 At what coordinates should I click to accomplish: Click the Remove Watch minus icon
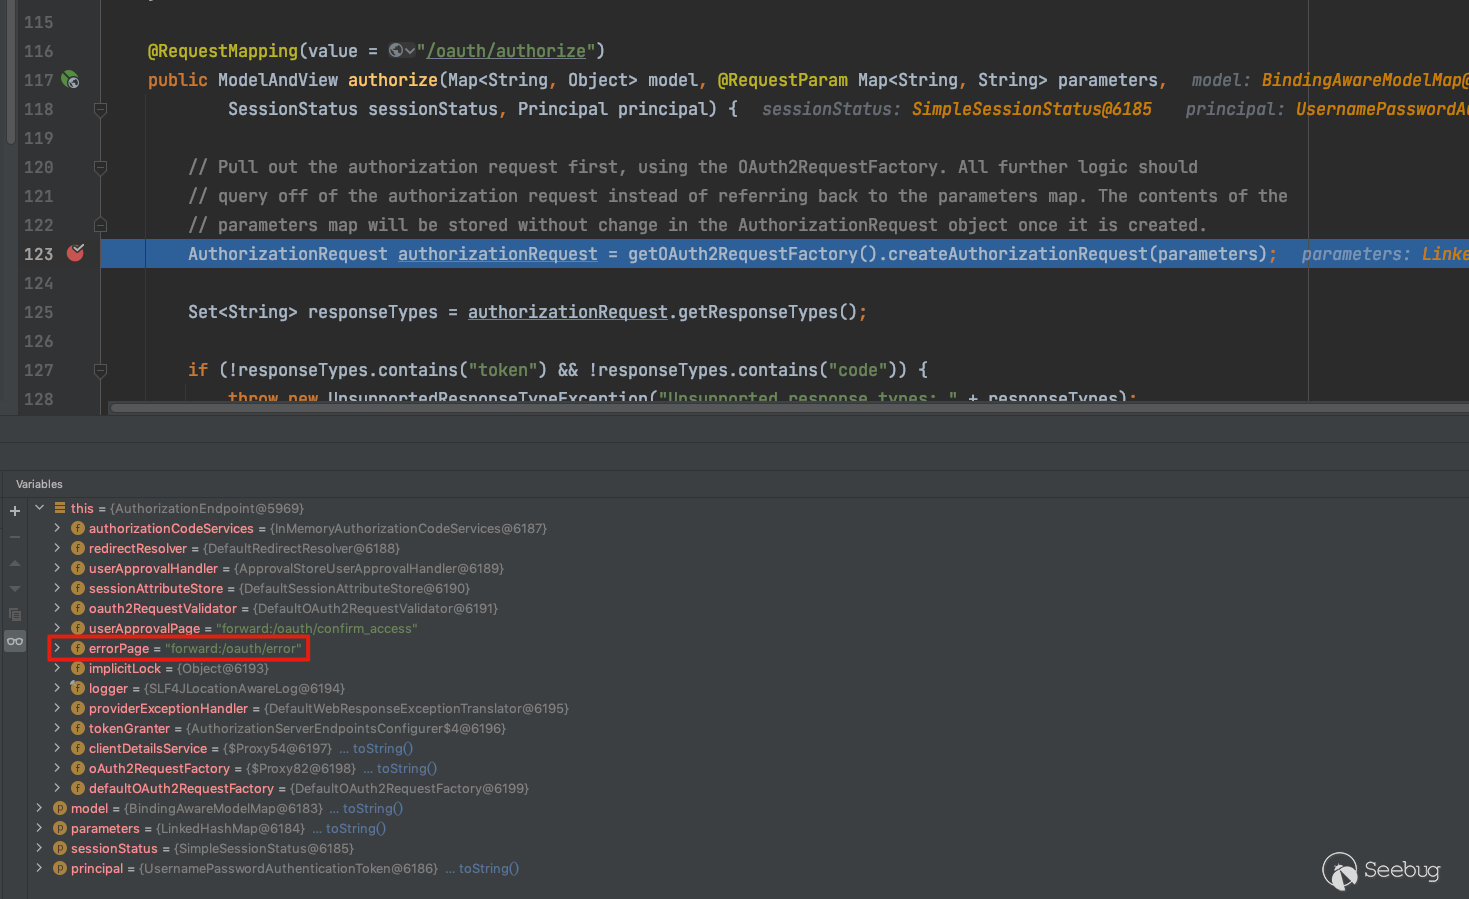coord(15,537)
